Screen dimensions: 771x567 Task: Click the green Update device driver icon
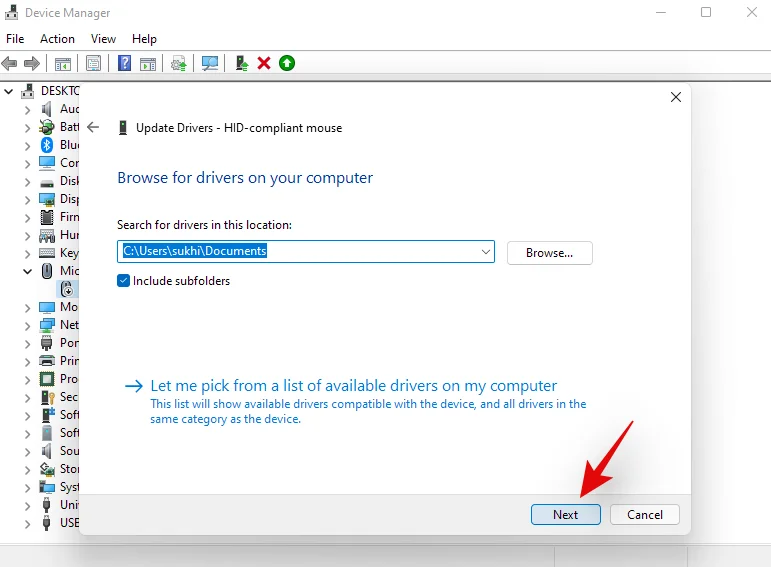[287, 63]
